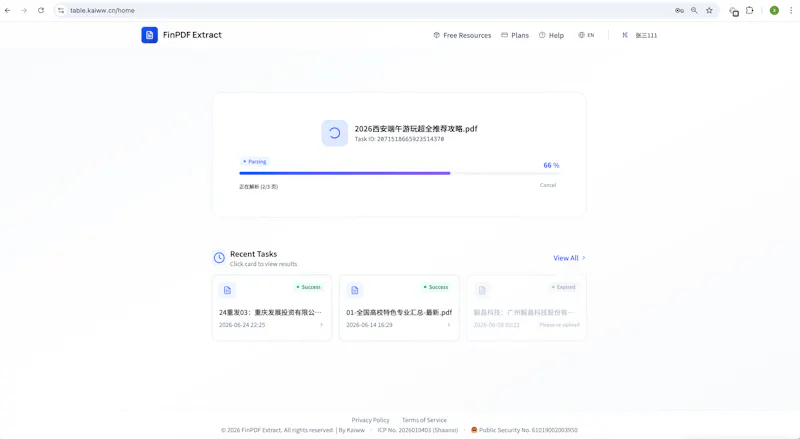This screenshot has width=800, height=439.
Task: Click the zoom magnifier icon in address bar
Action: pos(694,10)
